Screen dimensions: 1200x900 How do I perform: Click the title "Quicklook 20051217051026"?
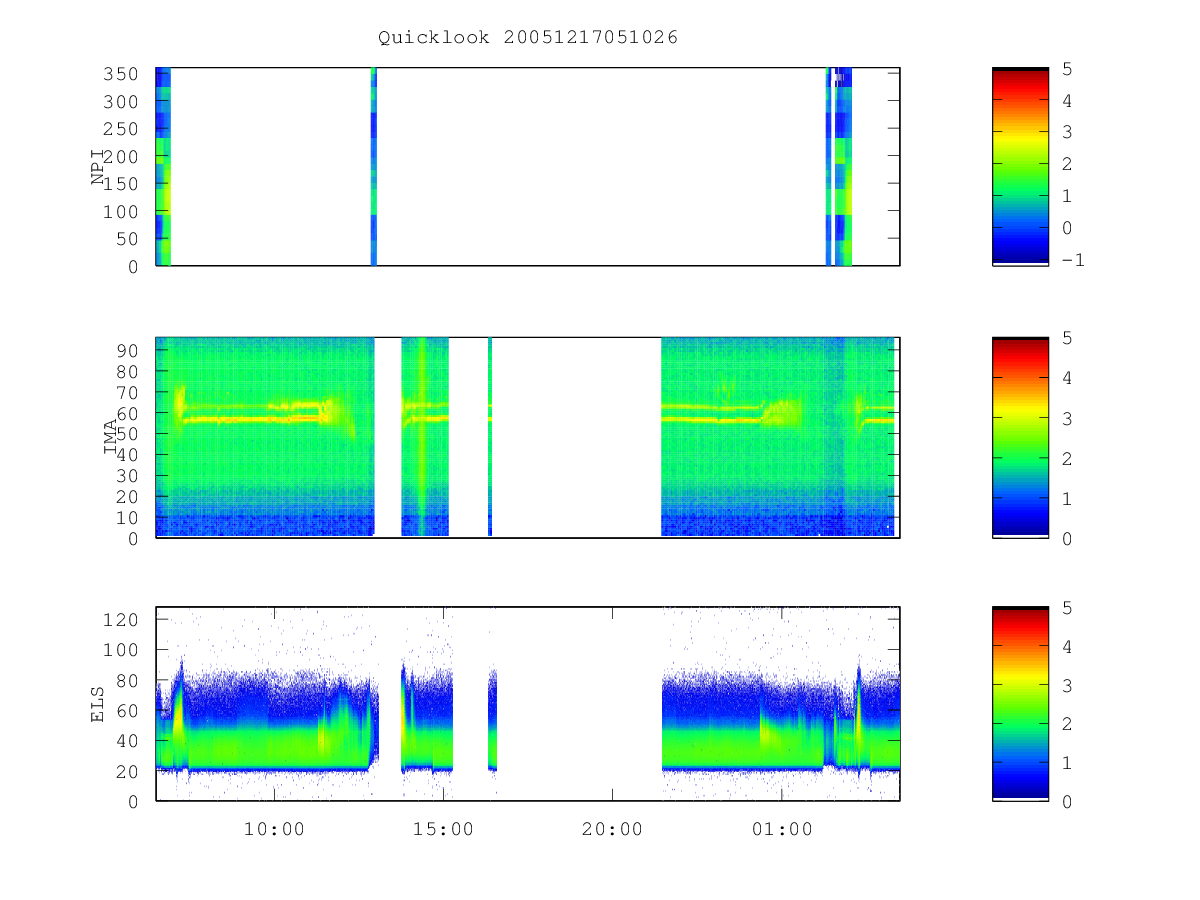pyautogui.click(x=528, y=38)
